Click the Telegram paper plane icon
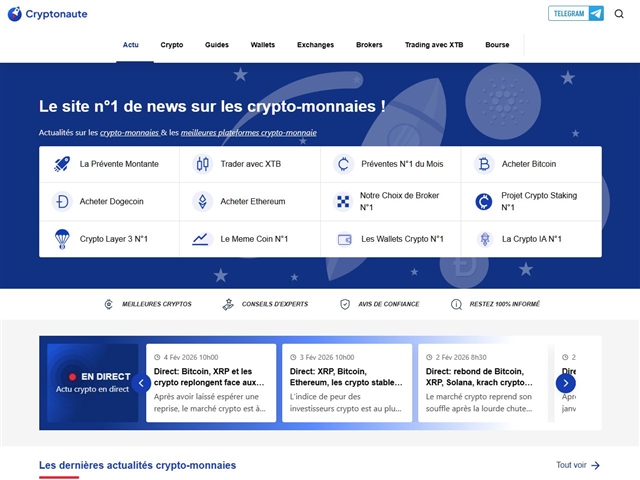Image resolution: width=640 pixels, height=480 pixels. click(x=596, y=13)
